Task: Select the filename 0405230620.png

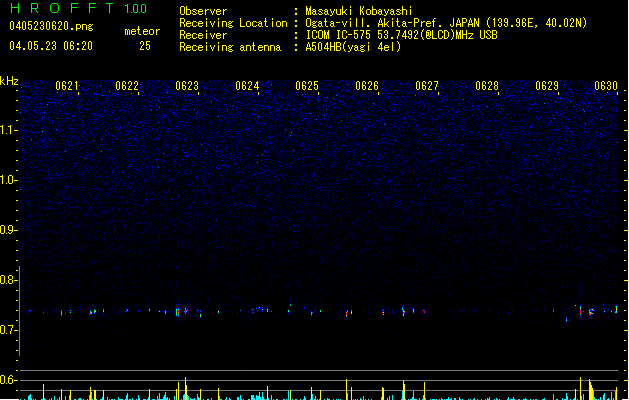Action: point(51,26)
